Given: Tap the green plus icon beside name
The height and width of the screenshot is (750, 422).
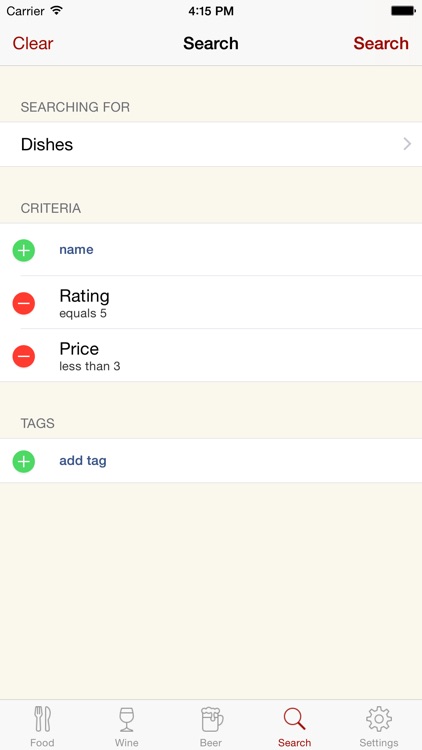Looking at the screenshot, I should click(x=23, y=250).
